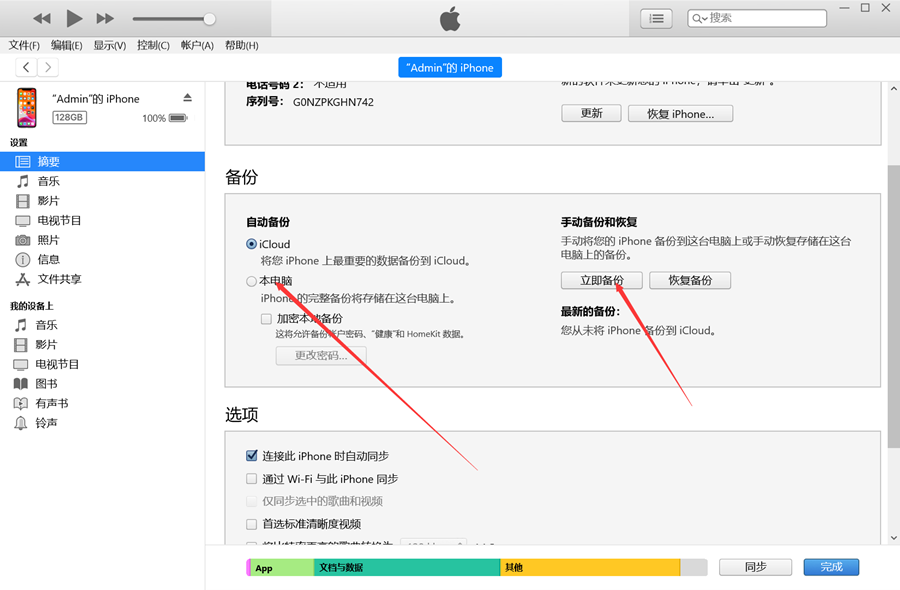Click the scrollbar down arrow

[893, 538]
